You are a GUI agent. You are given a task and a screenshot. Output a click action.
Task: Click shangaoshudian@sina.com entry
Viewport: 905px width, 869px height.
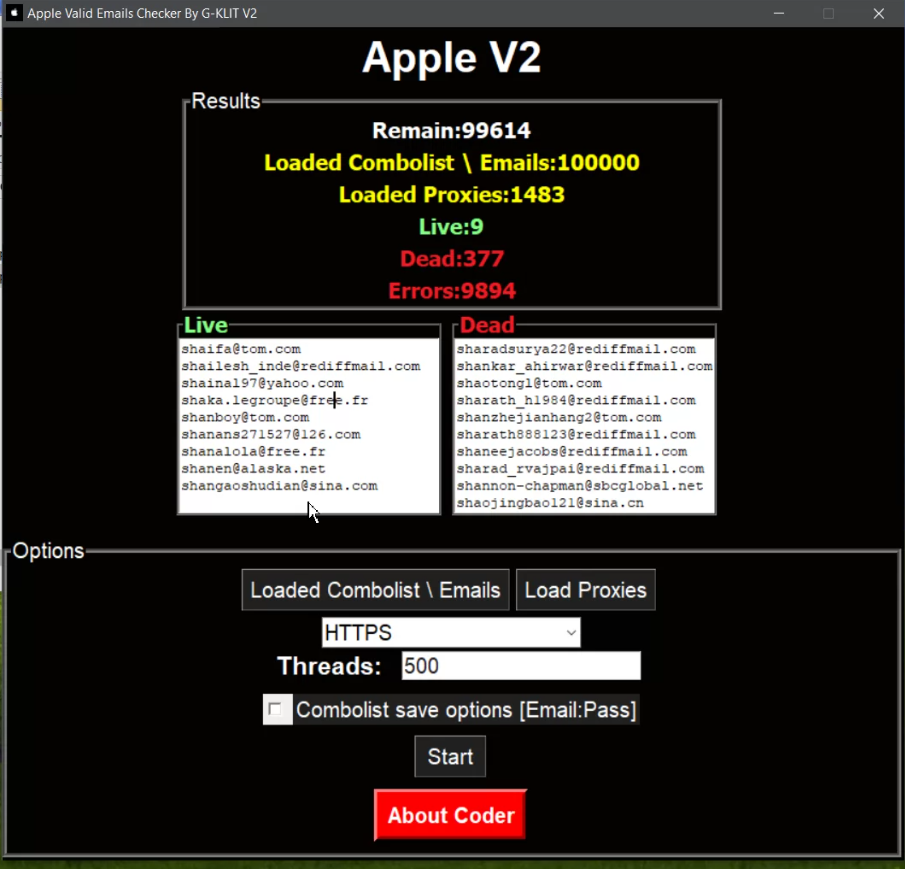pyautogui.click(x=279, y=485)
